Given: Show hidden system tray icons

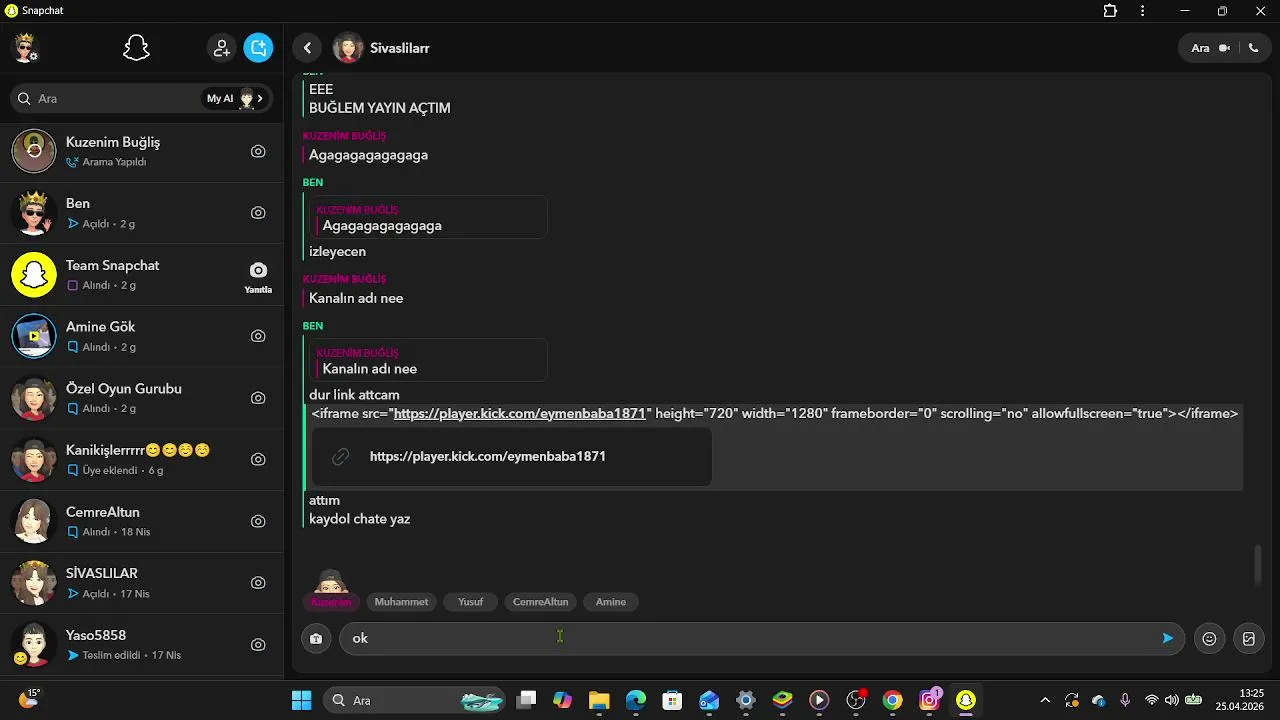Looking at the screenshot, I should pos(1045,700).
